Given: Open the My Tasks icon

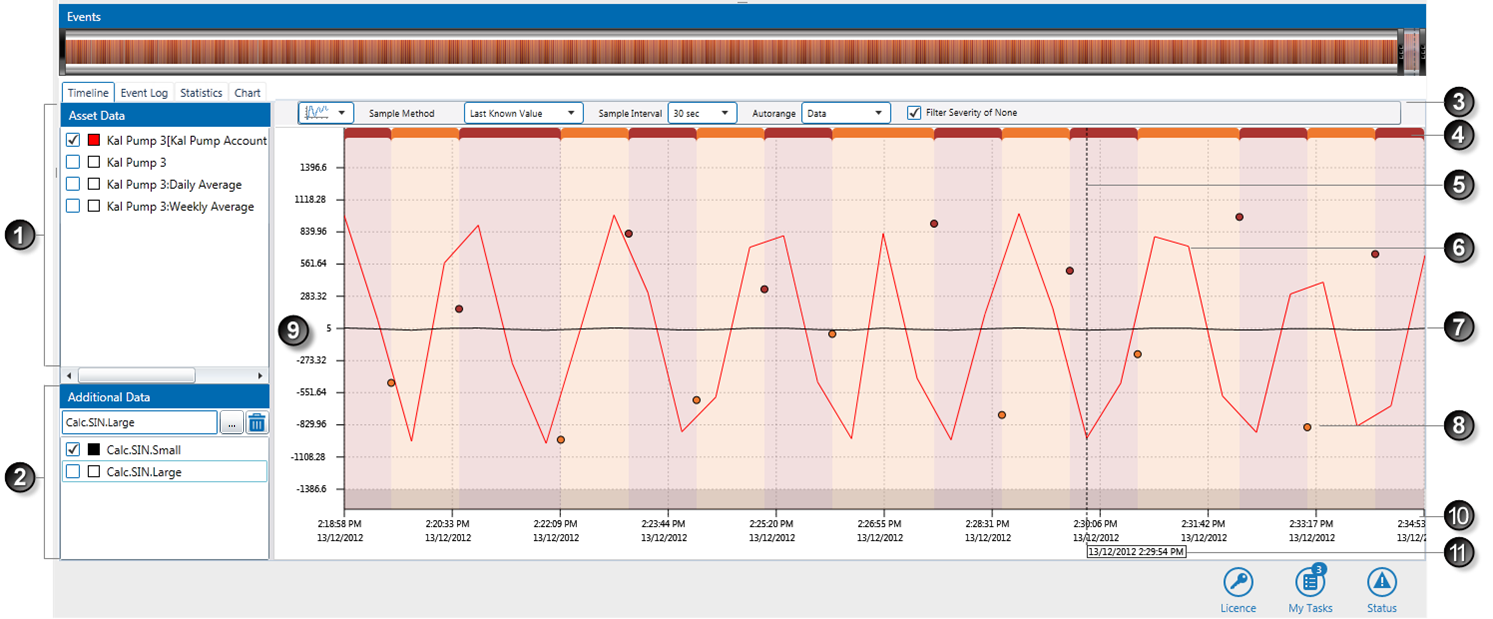Looking at the screenshot, I should pos(1309,582).
